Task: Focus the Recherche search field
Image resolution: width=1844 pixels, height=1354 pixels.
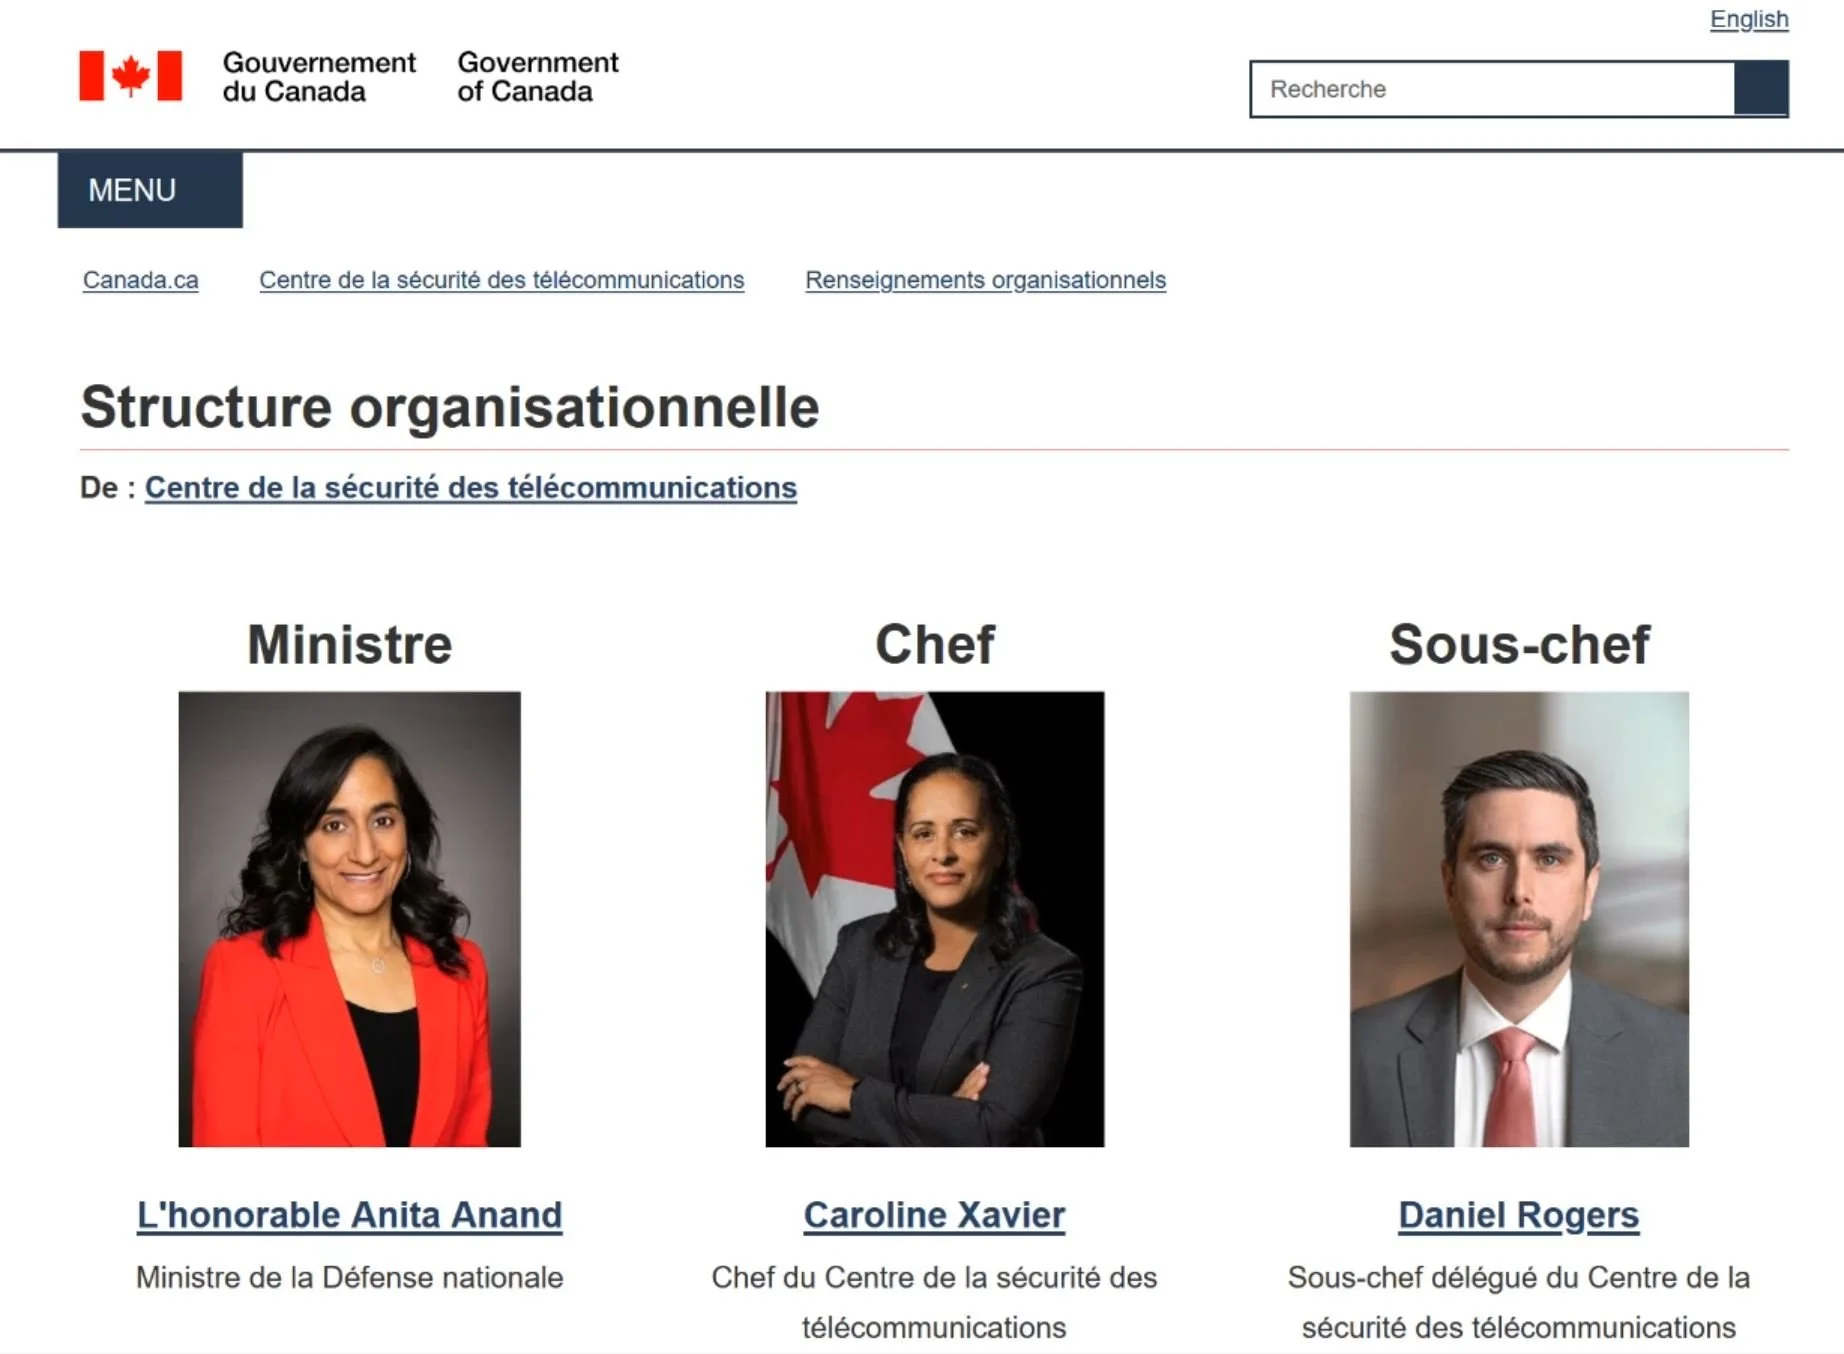Action: tap(1492, 89)
